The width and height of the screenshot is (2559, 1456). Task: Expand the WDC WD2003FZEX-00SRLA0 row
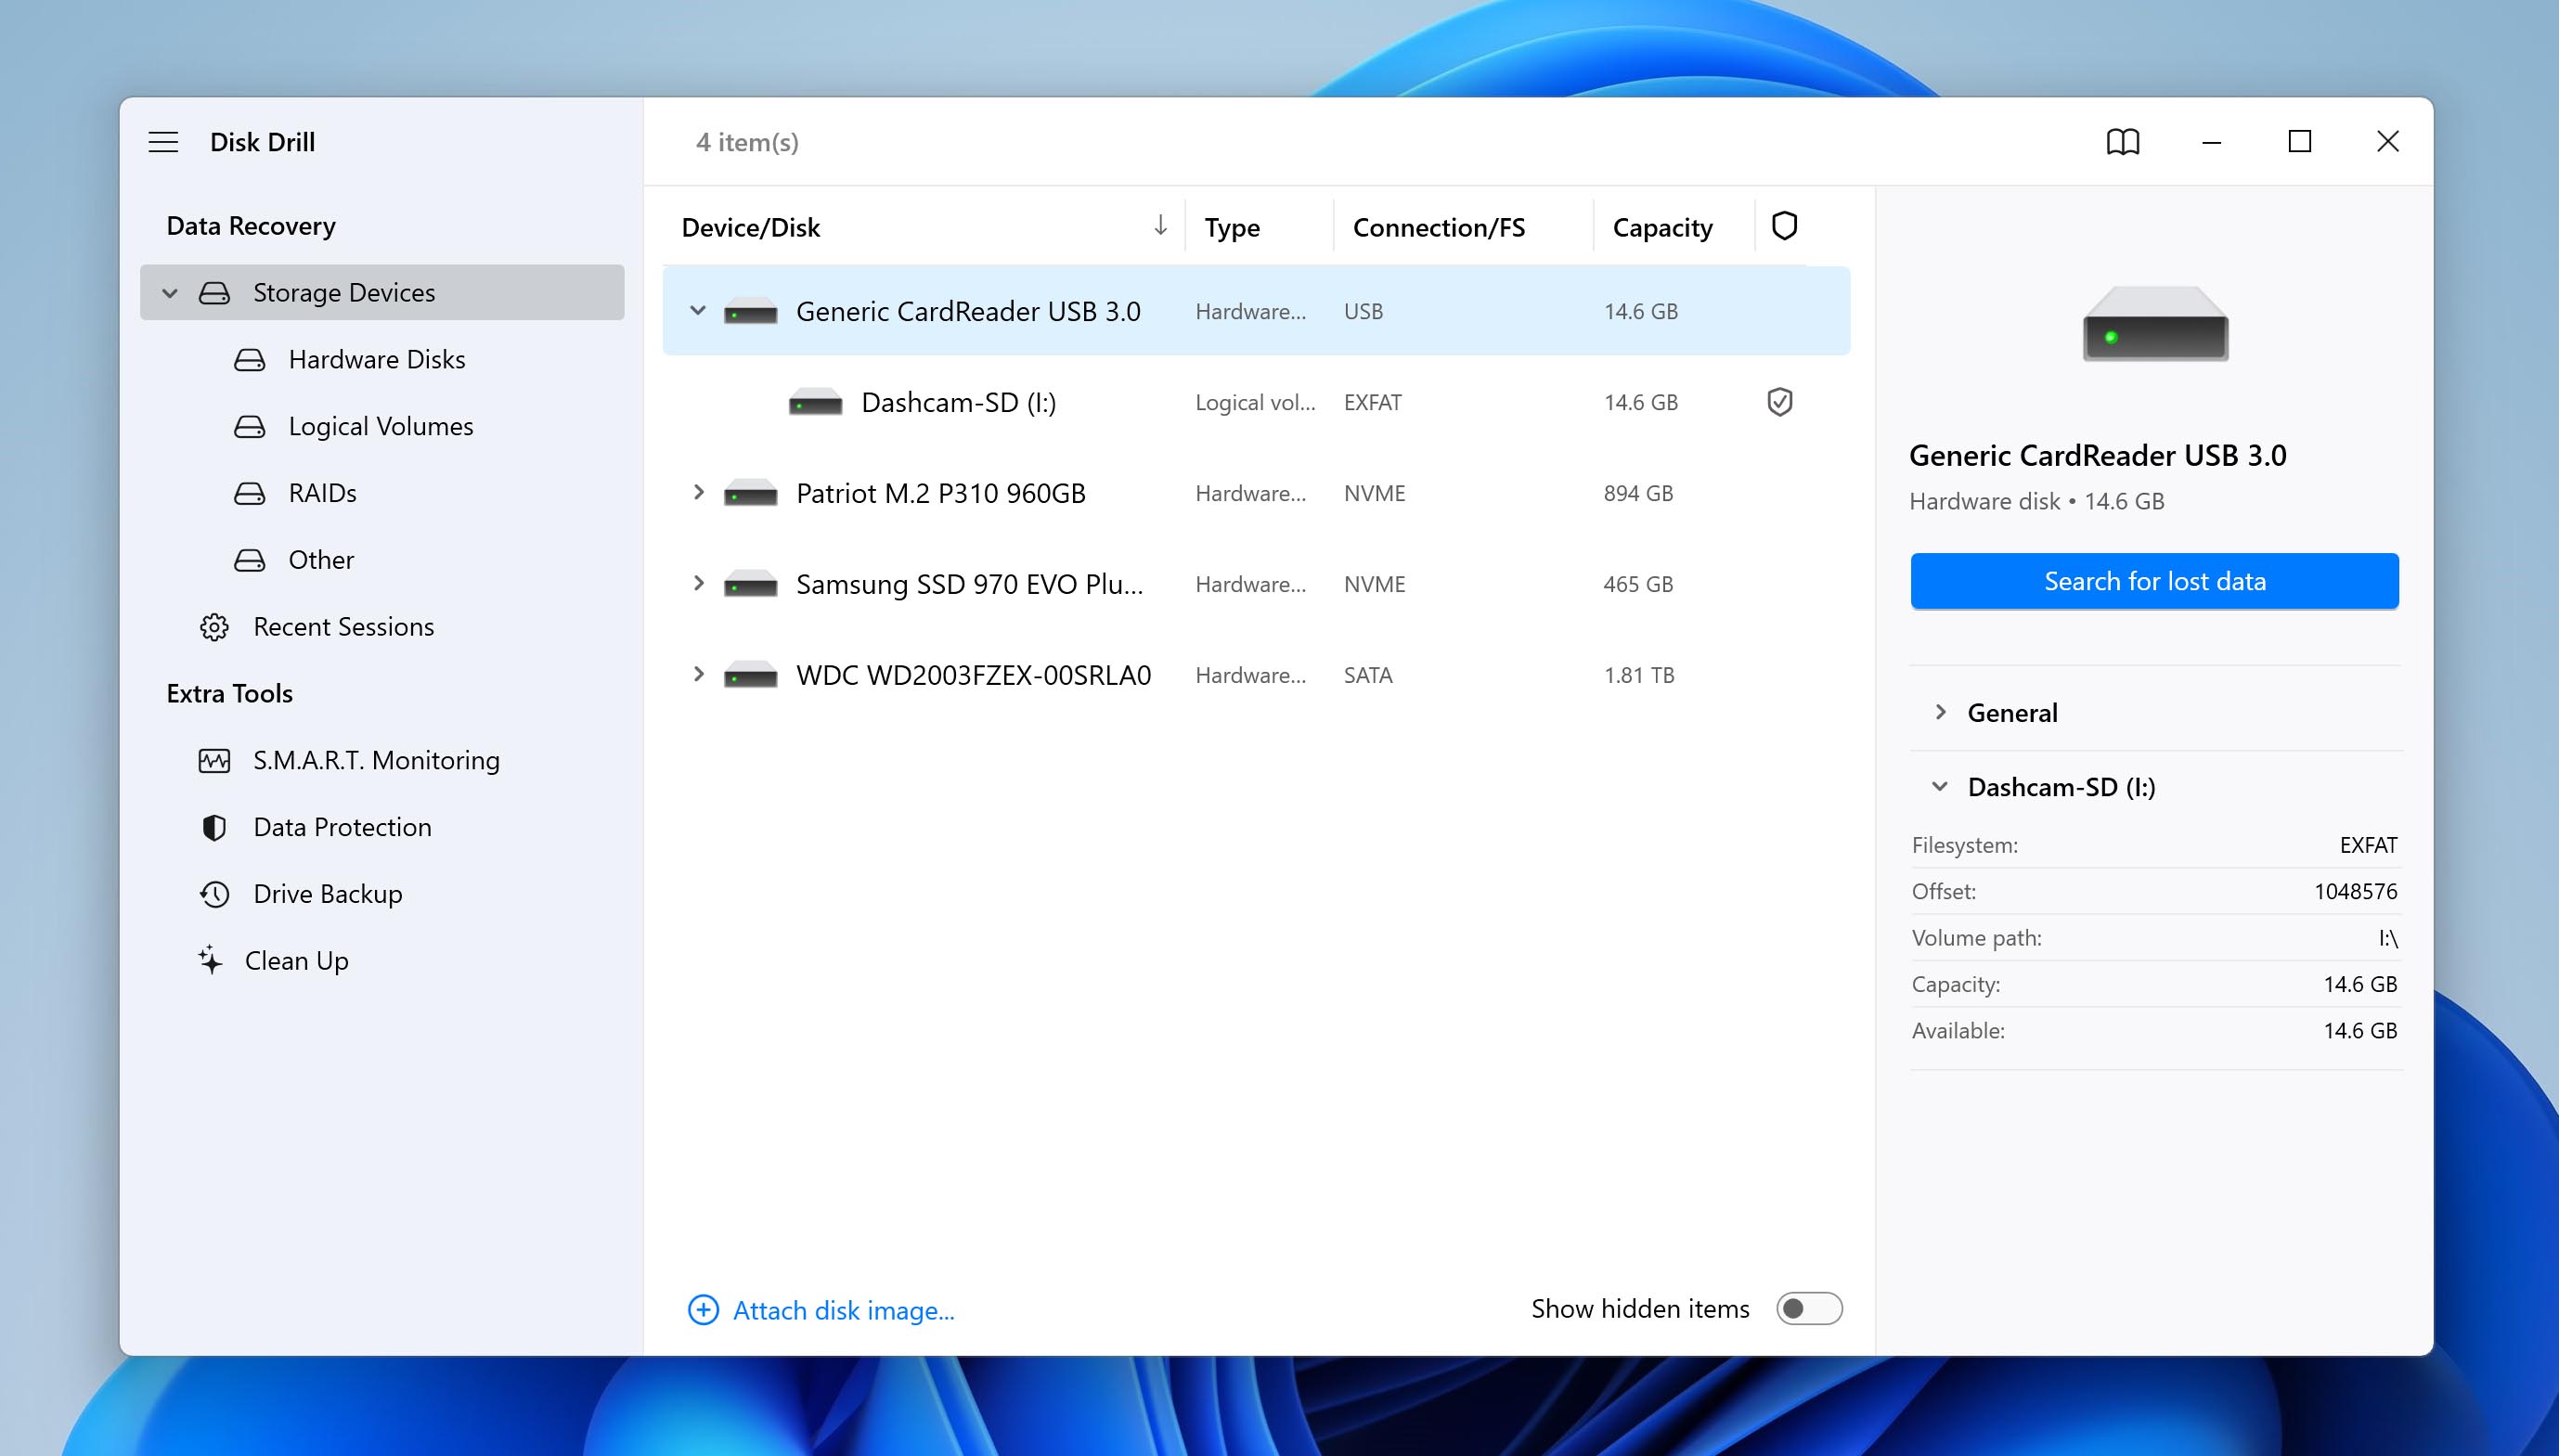click(696, 675)
